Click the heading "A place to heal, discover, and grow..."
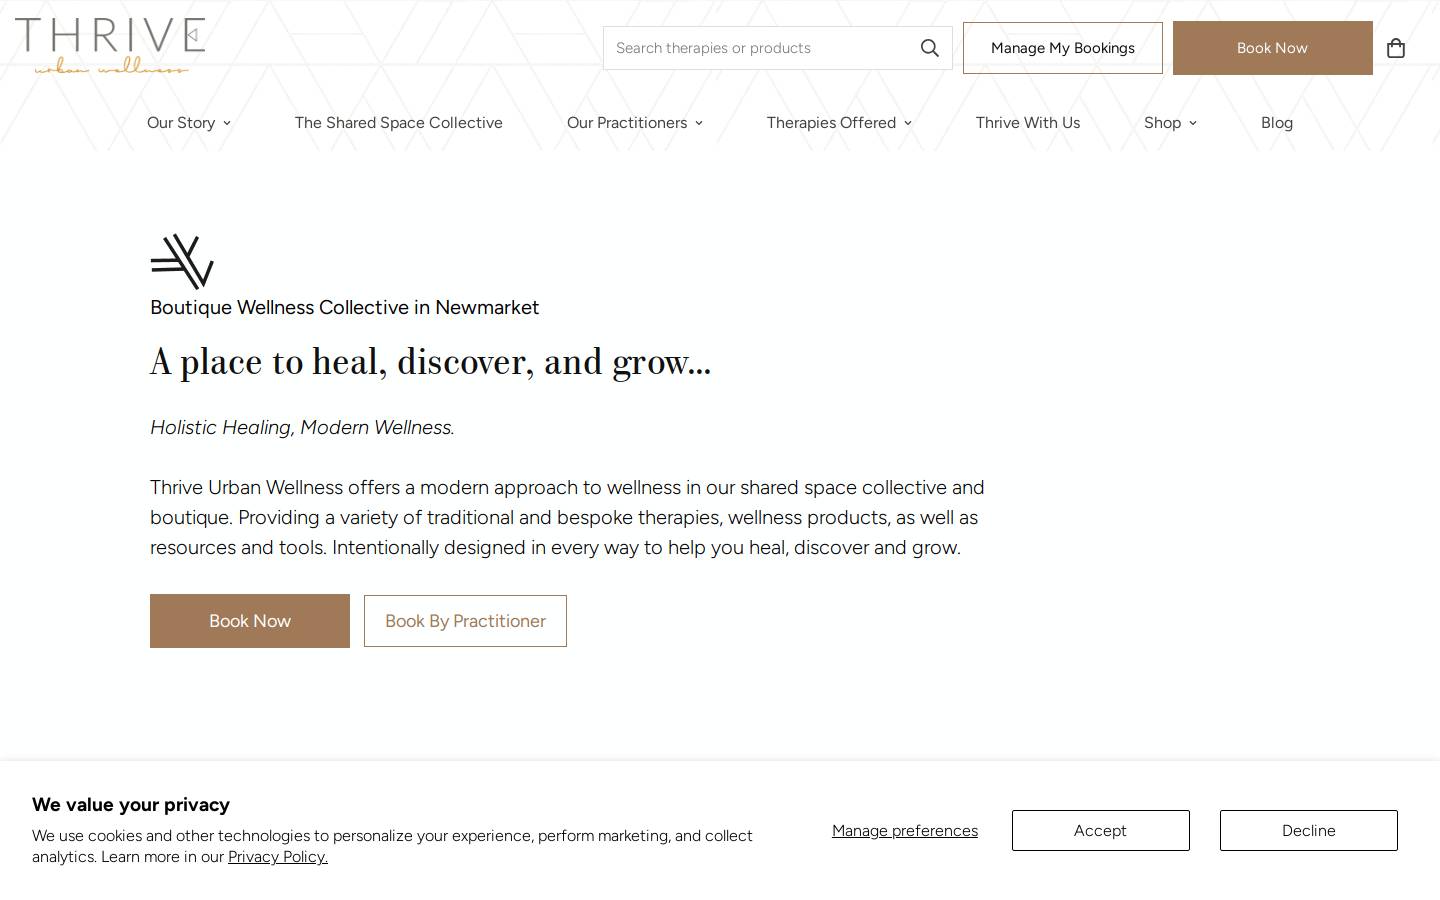Image resolution: width=1440 pixels, height=900 pixels. [431, 362]
